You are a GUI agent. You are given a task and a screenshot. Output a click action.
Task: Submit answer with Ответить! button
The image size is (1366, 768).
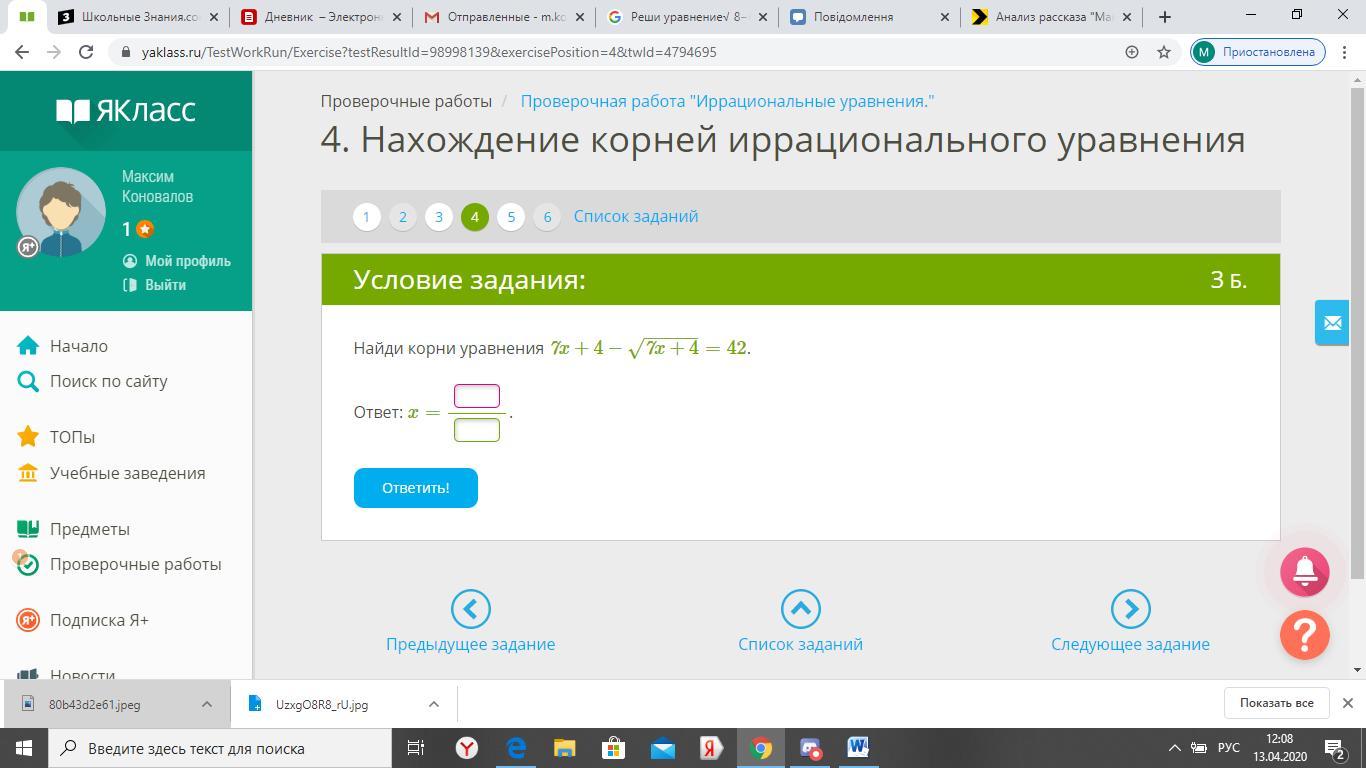pyautogui.click(x=416, y=488)
